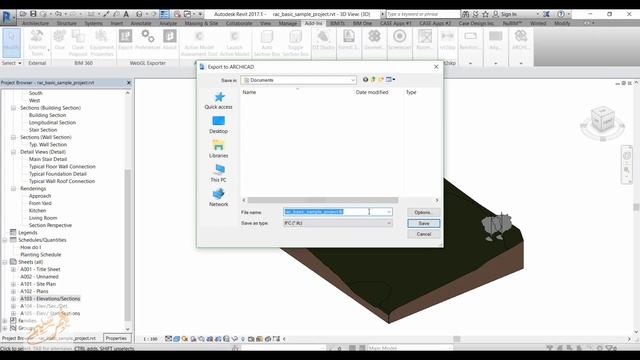Go back using dialog's back arrow icon
Viewport: 640px width, 360px height.
coord(365,80)
